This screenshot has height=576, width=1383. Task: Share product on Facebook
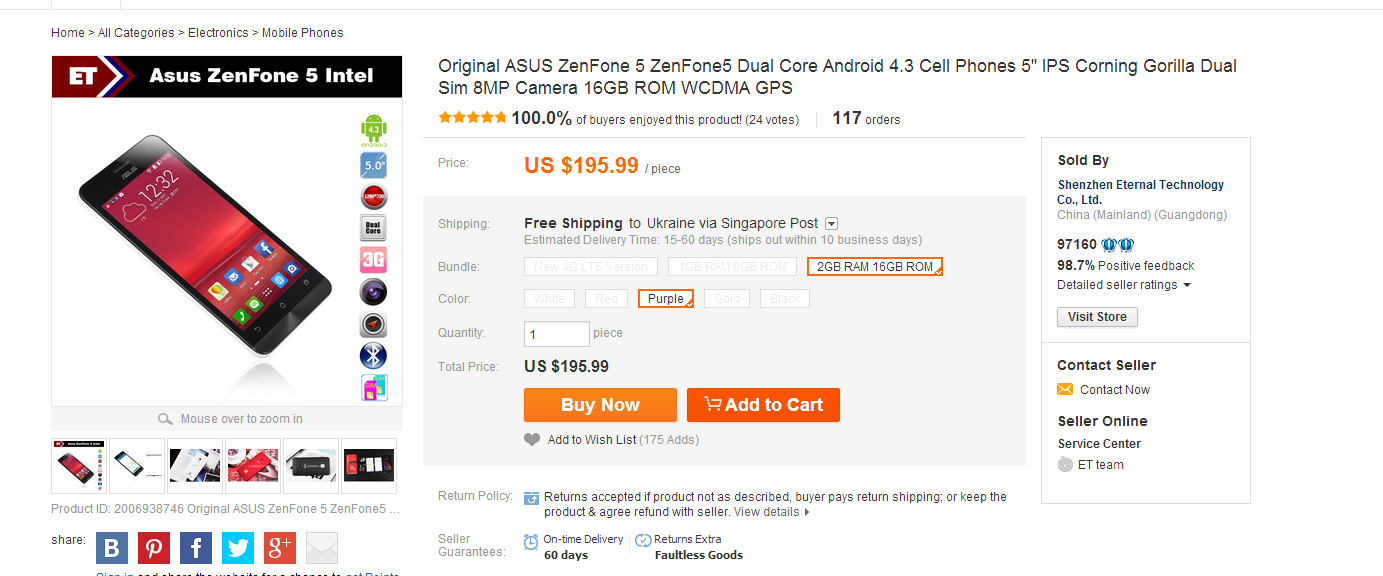(x=196, y=548)
